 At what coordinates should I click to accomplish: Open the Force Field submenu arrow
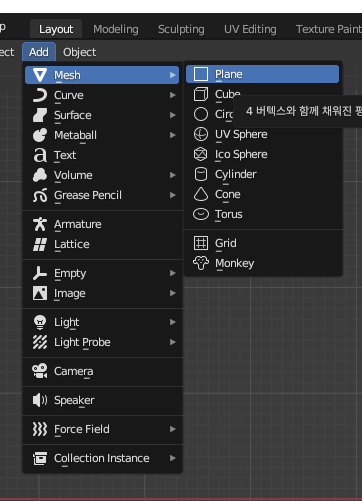point(172,429)
